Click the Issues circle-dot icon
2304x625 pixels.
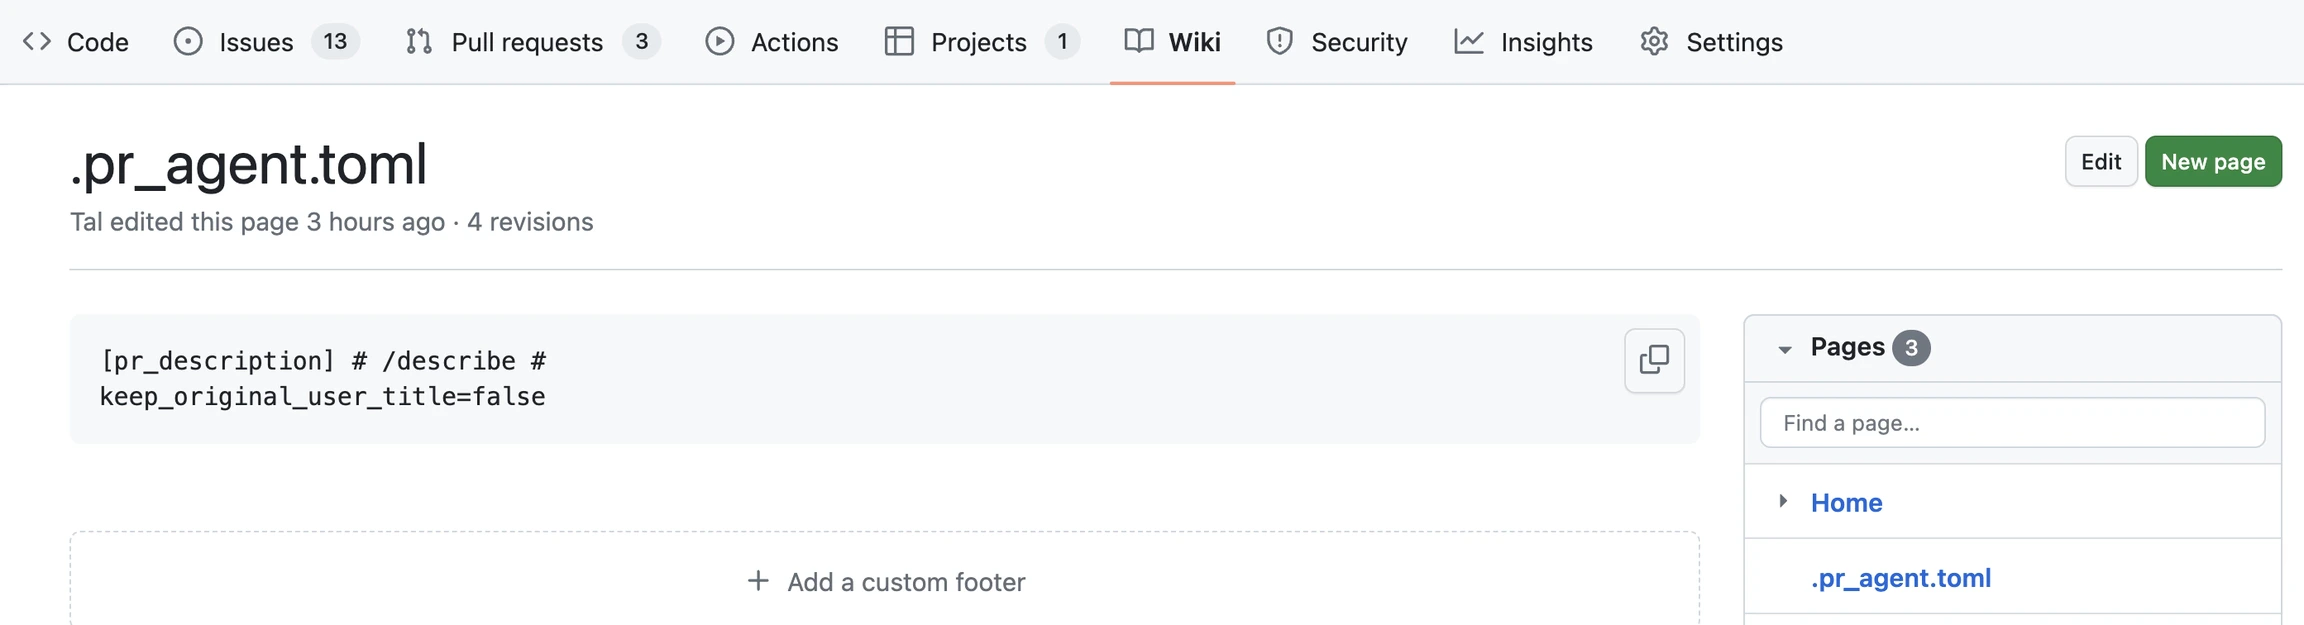[188, 42]
